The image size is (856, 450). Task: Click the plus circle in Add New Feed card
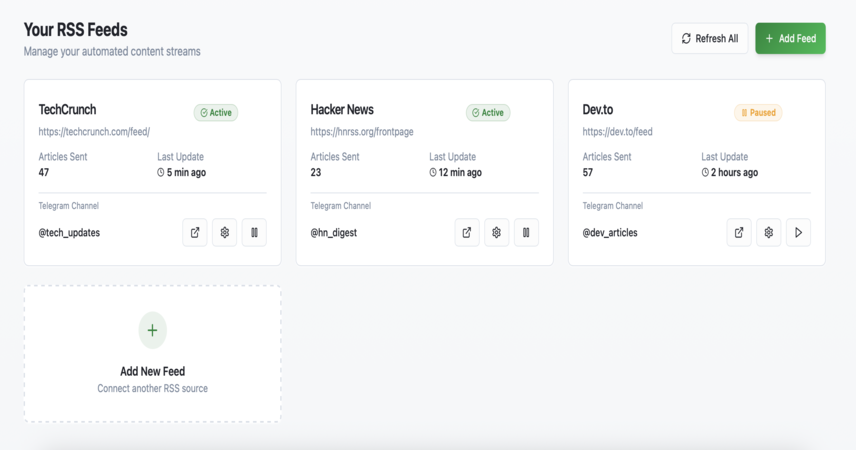pos(152,330)
